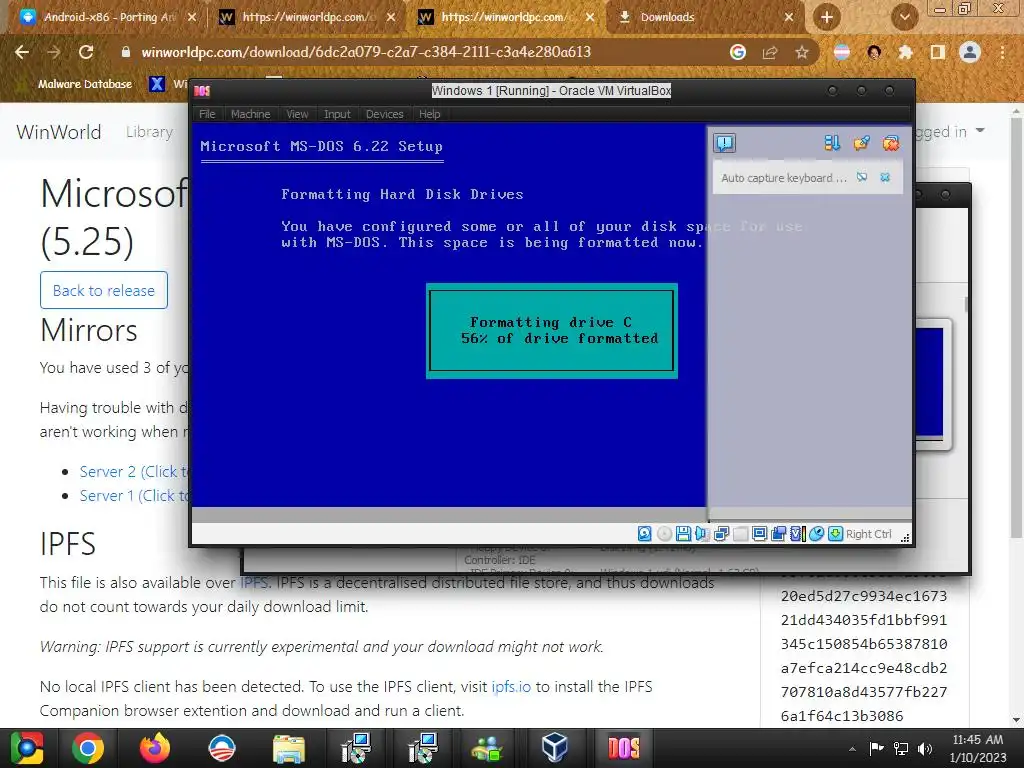Download from the Server 1 mirror link
1024x768 pixels.
click(134, 496)
